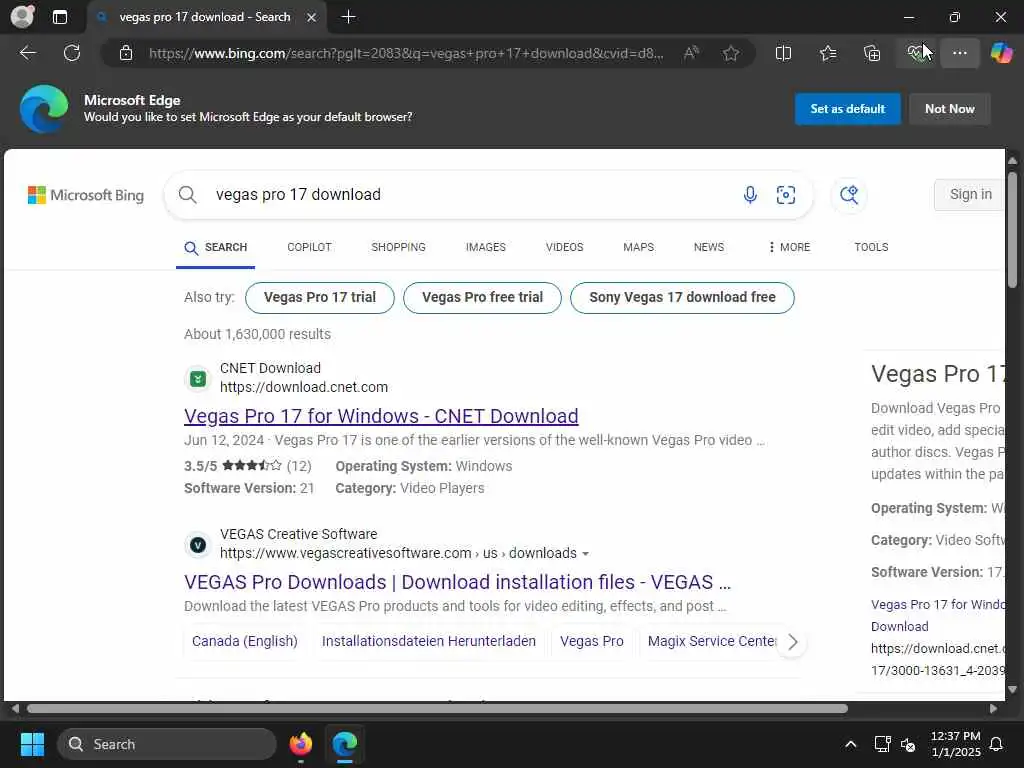Screen dimensions: 1024x768
Task: Expand dropdown arrow next to vegascreativesoftware URL
Action: tap(585, 554)
